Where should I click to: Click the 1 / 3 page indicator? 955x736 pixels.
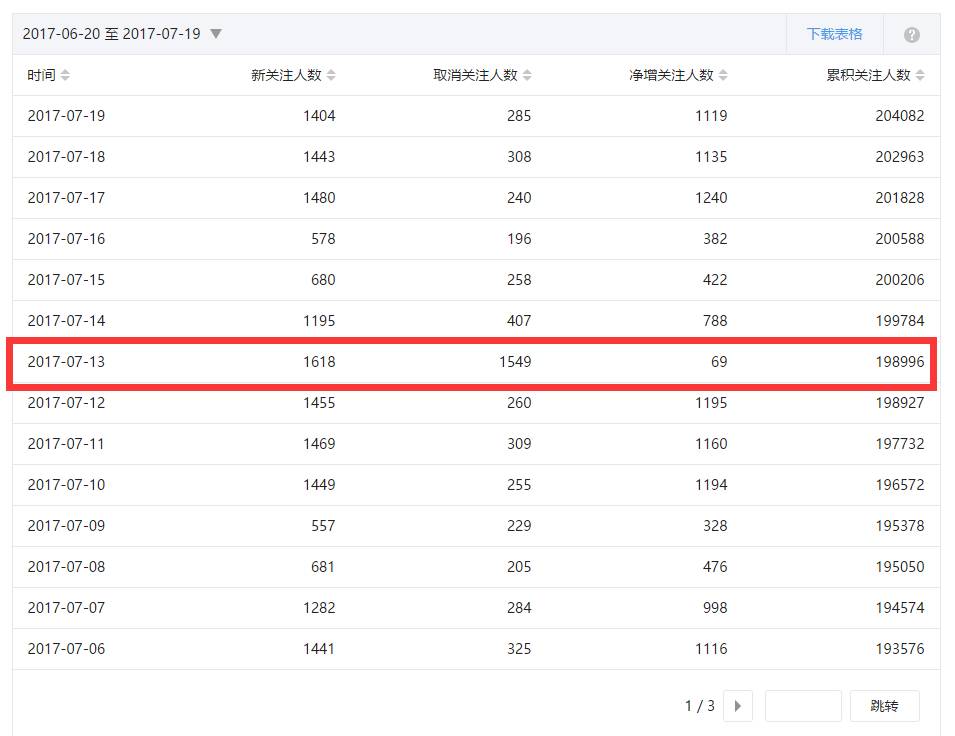[699, 706]
